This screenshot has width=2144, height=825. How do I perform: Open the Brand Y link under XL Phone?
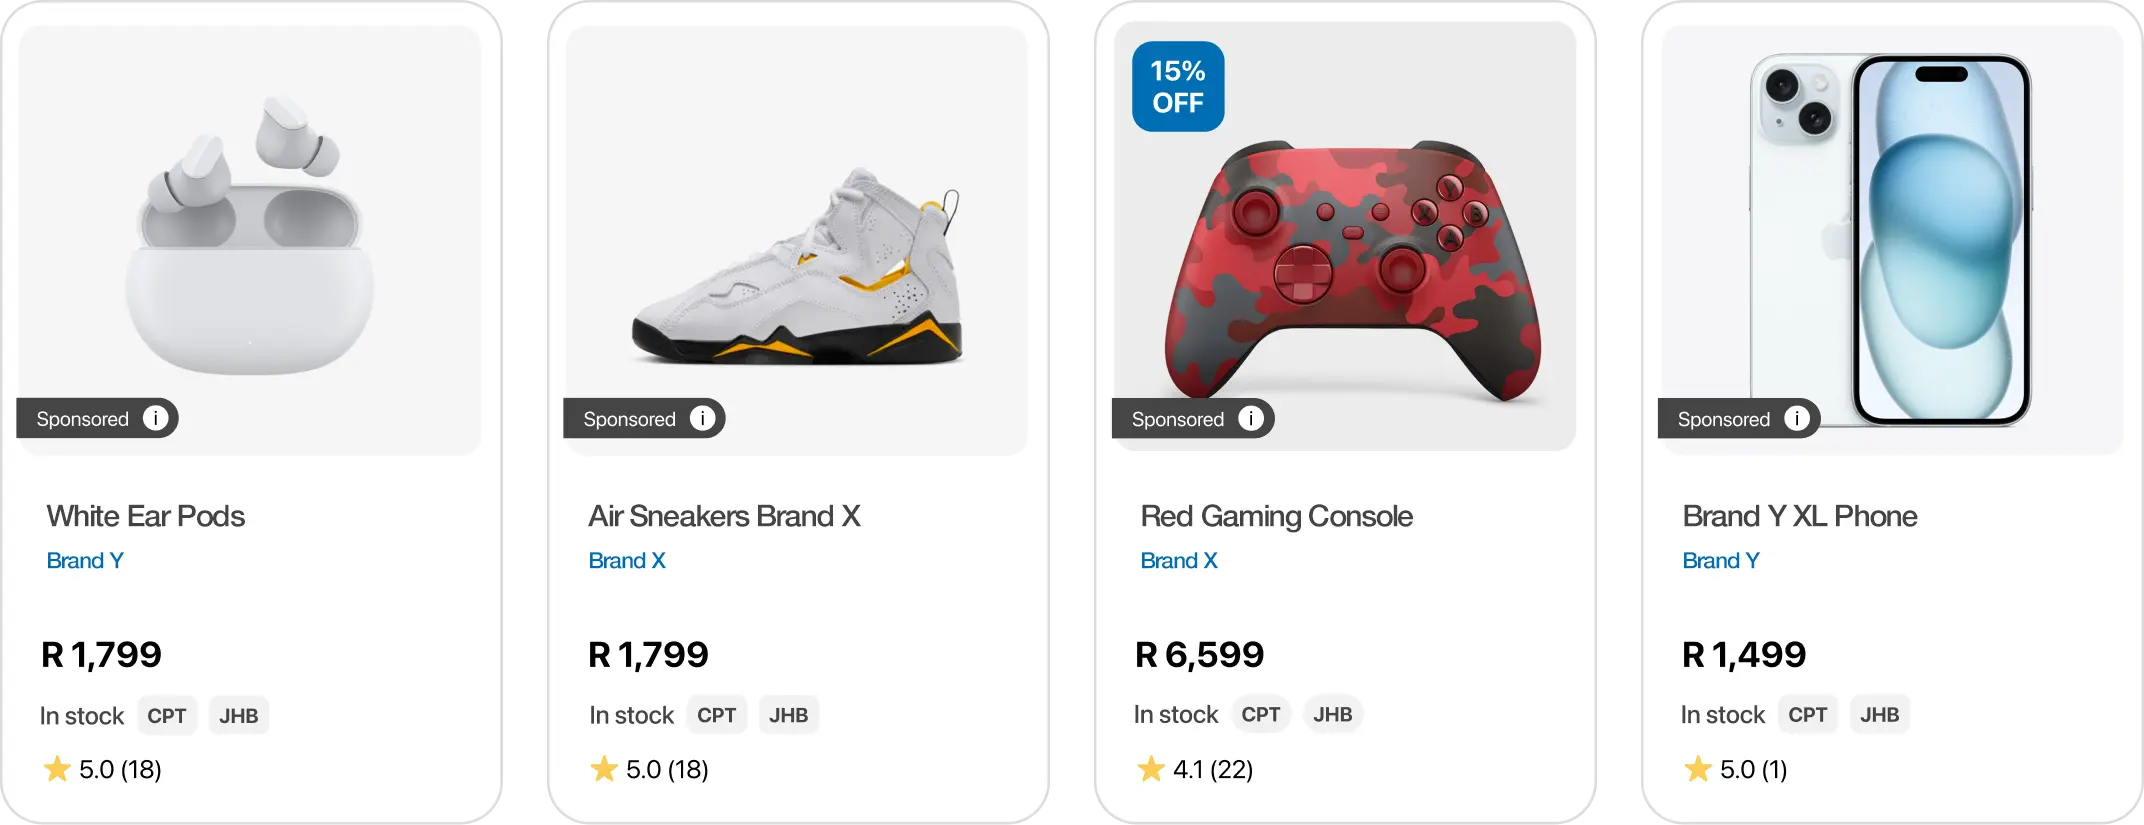pyautogui.click(x=1721, y=561)
